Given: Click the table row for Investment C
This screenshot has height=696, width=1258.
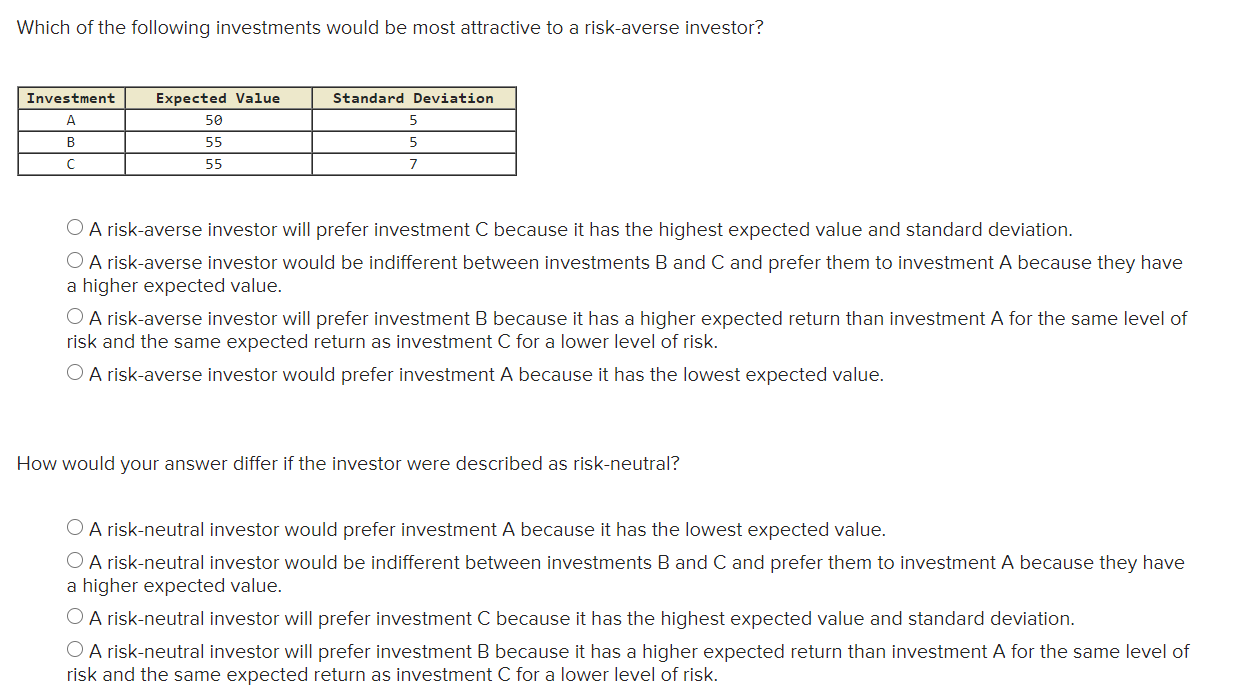Looking at the screenshot, I should pos(70,163).
